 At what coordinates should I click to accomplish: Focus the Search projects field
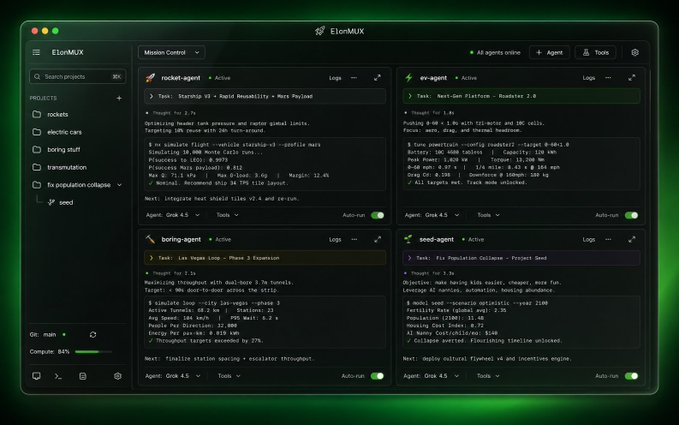pos(78,77)
